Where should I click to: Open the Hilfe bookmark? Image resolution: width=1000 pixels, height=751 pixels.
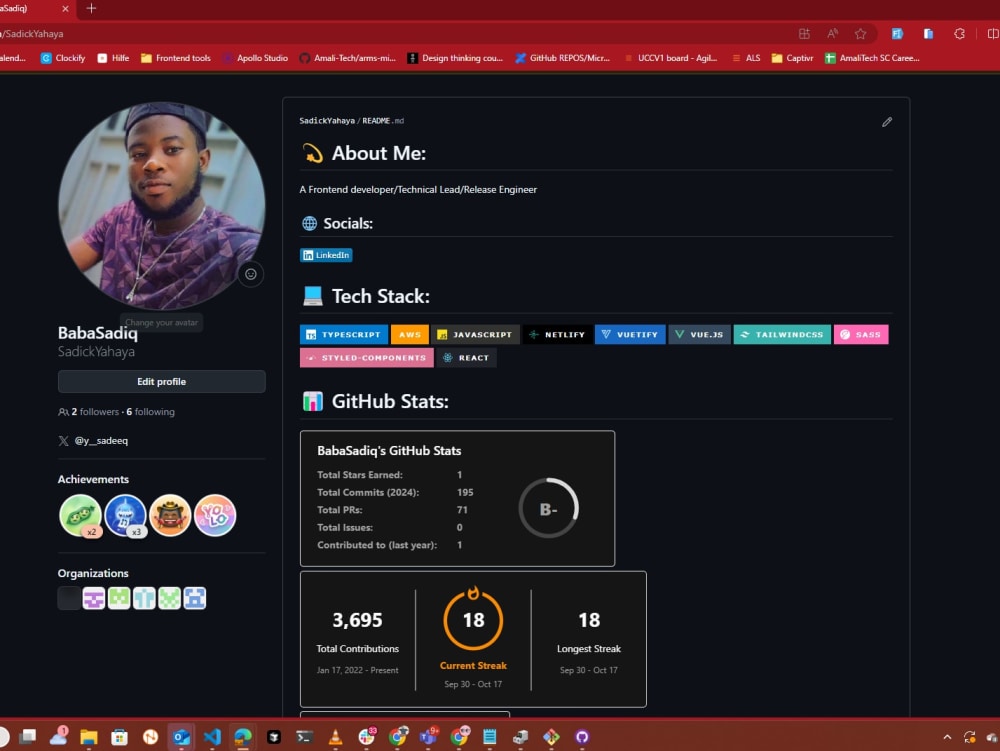click(113, 58)
